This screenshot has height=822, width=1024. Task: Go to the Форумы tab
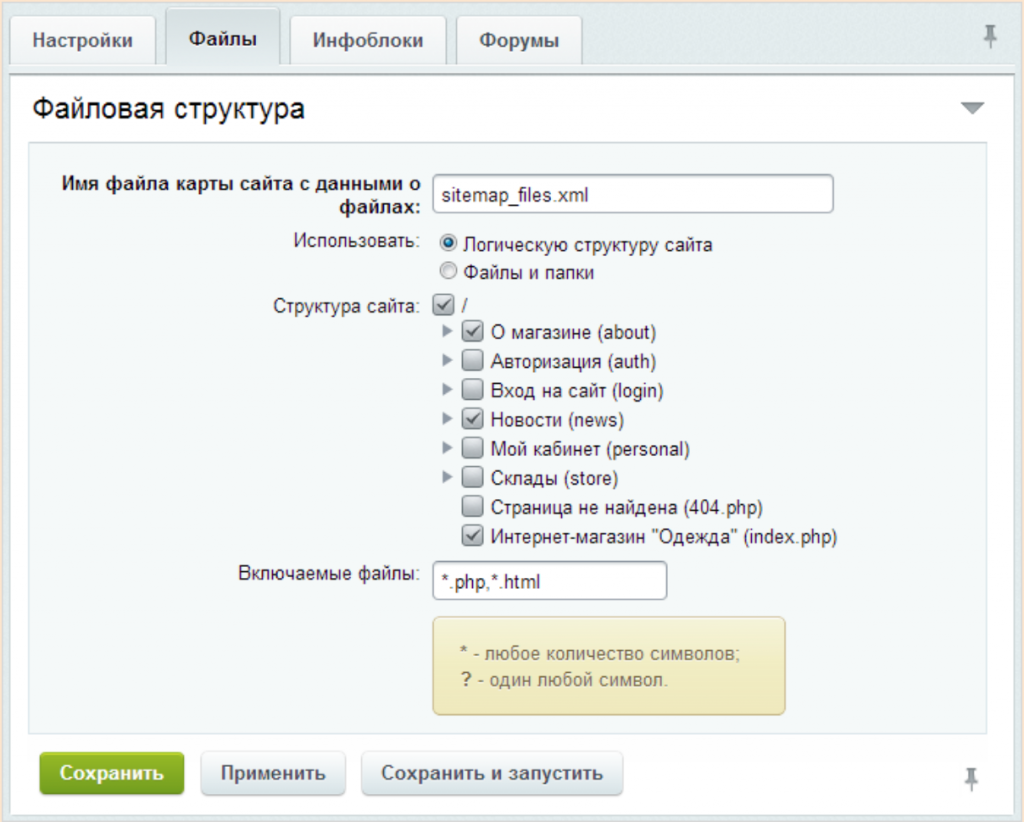coord(518,41)
